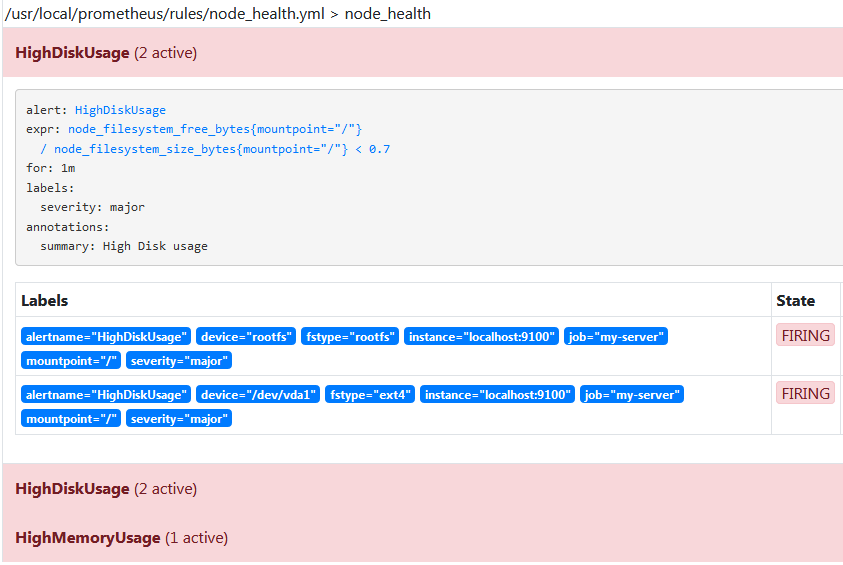The width and height of the screenshot is (843, 565).
Task: Open the HighDiskUsage alert name link in the rule
Action: point(120,110)
